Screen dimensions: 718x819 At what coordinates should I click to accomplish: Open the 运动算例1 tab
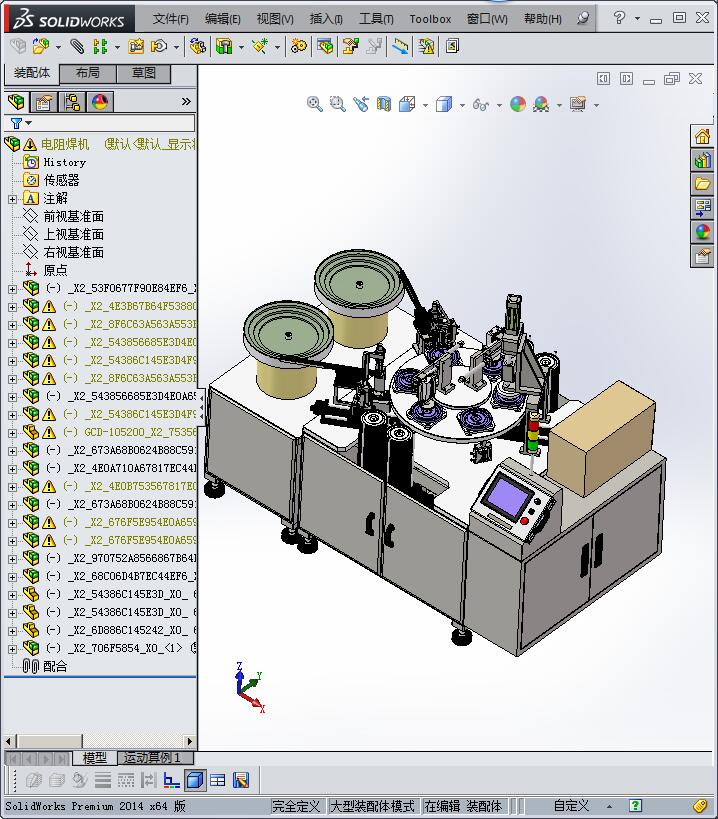(x=156, y=757)
